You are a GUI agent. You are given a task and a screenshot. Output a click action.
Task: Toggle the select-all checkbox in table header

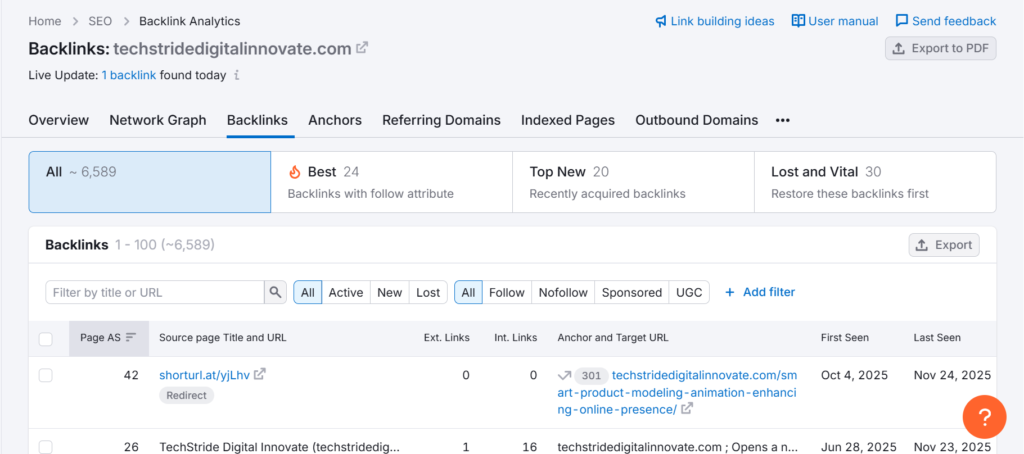pos(45,339)
